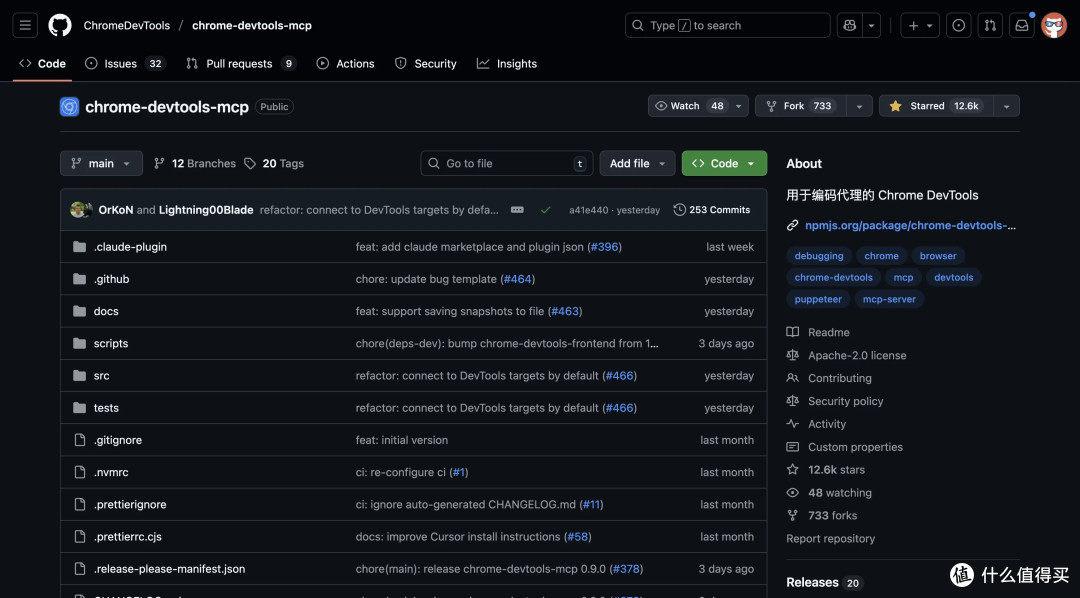The image size is (1080, 598).
Task: Select the mcp-server topic tag
Action: (x=889, y=299)
